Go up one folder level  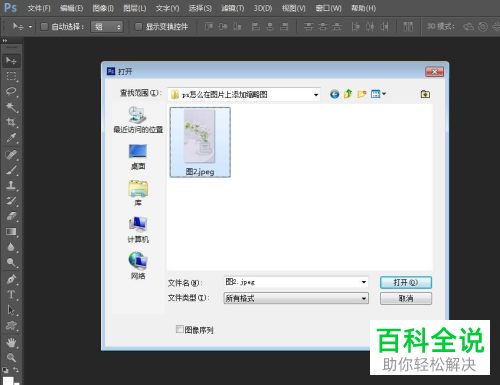(348, 94)
